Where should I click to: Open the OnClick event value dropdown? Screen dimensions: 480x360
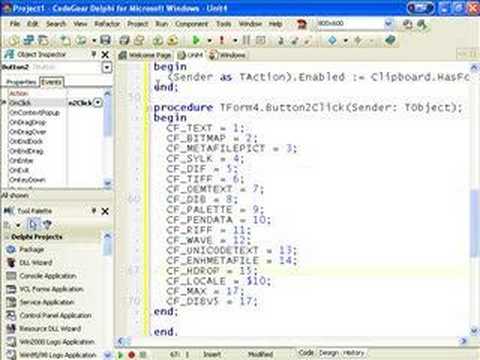tap(98, 102)
